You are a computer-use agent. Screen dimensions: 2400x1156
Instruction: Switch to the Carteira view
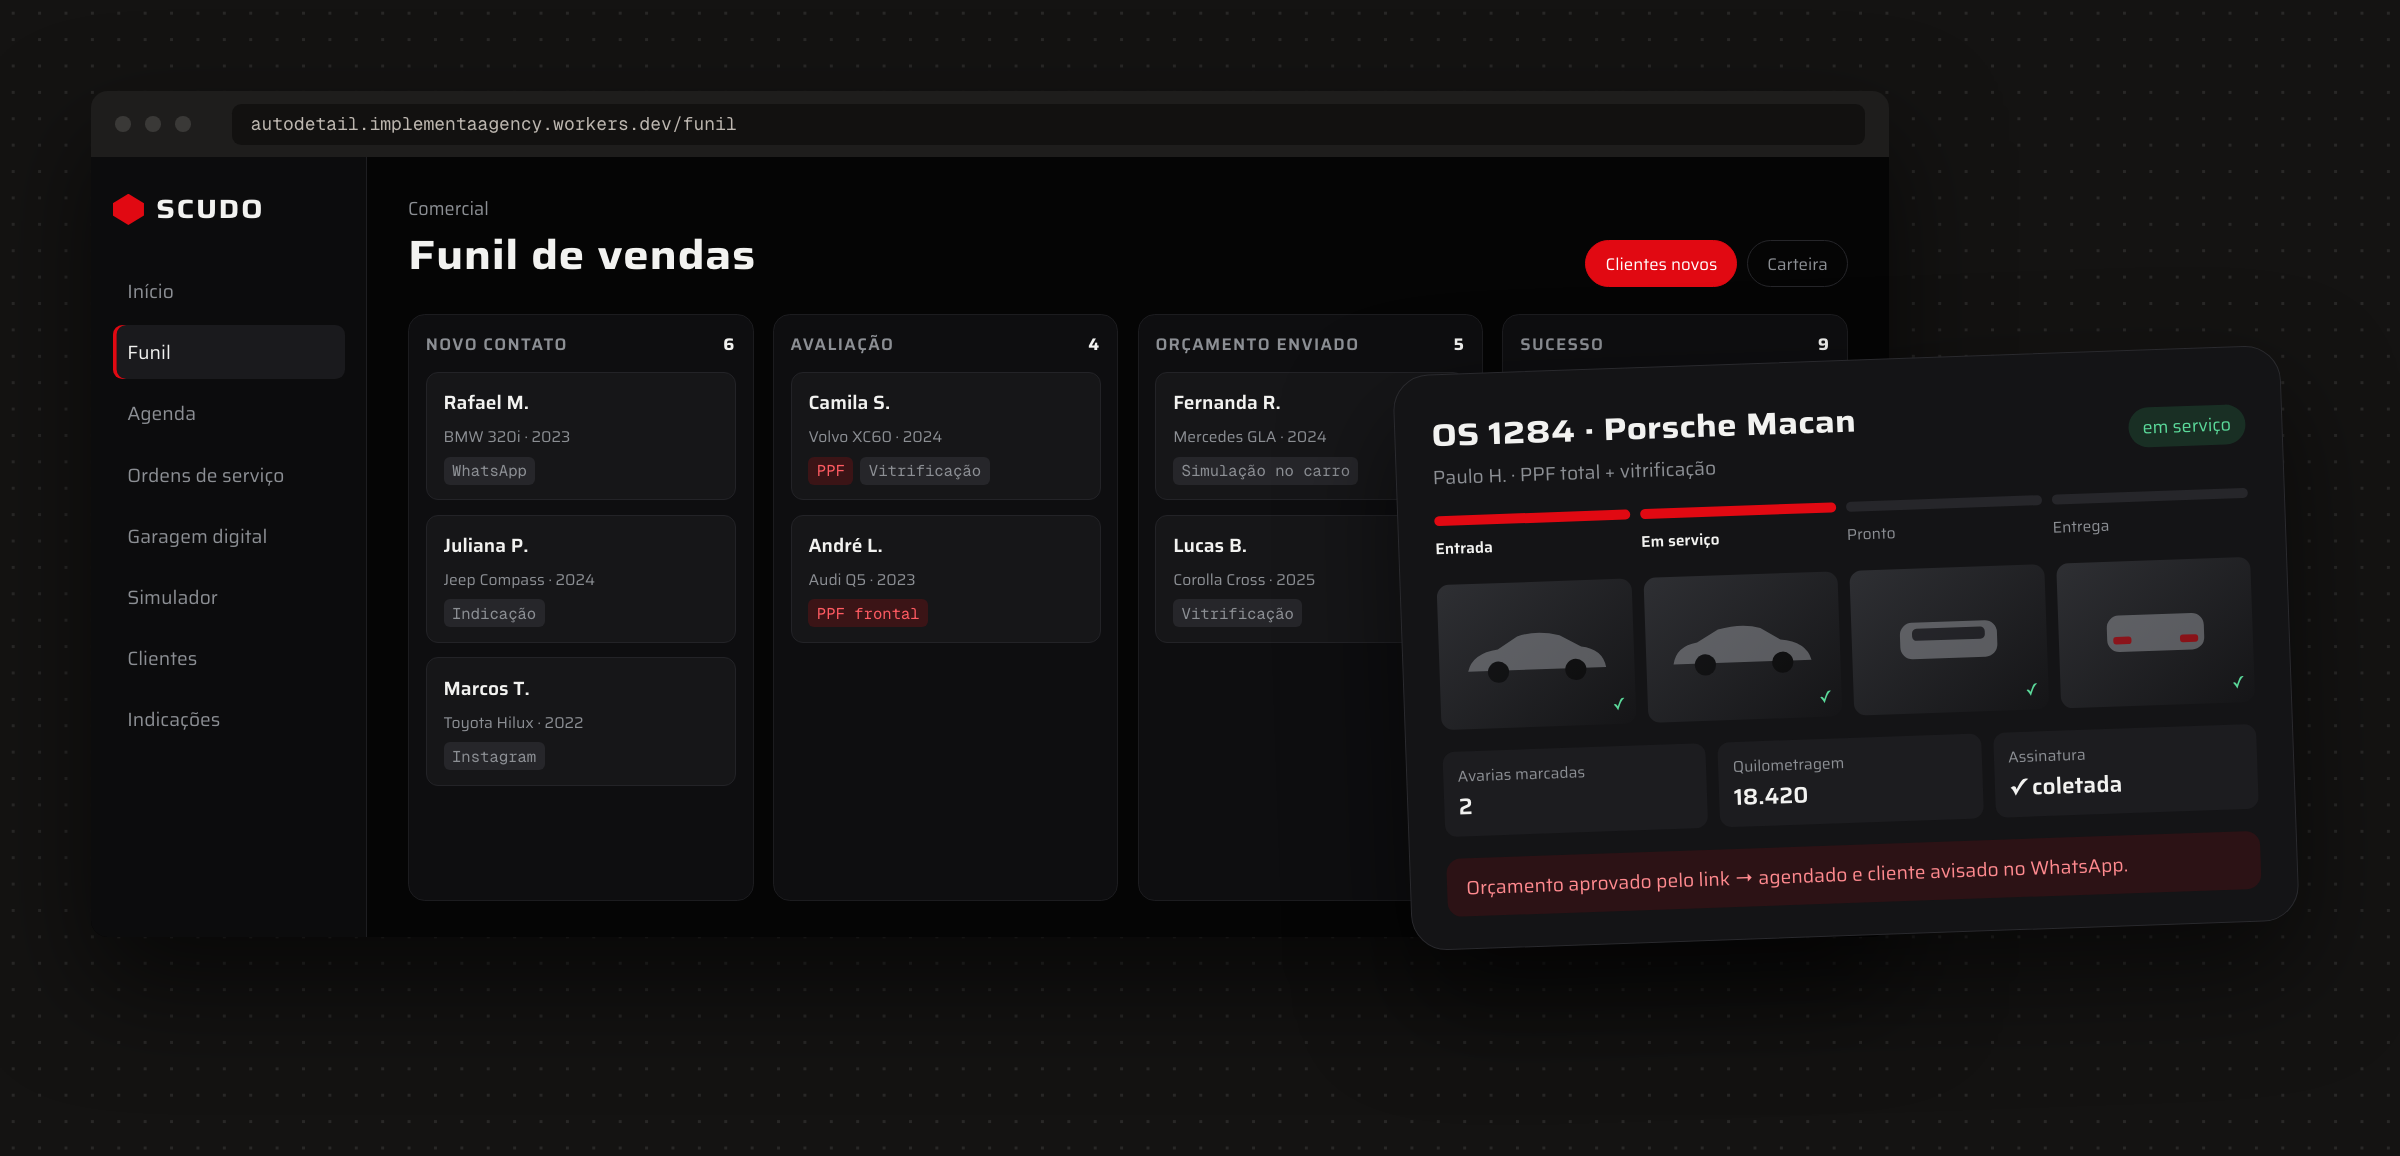pyautogui.click(x=1796, y=264)
